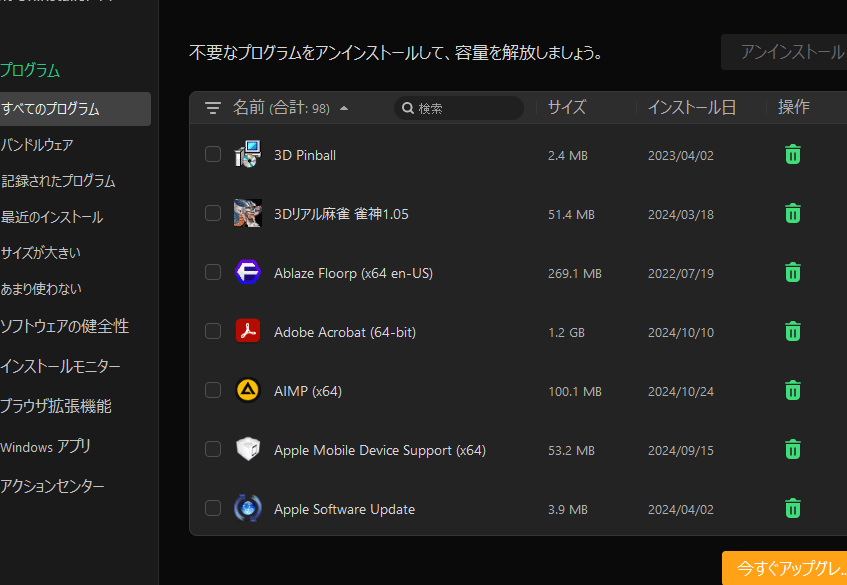Image resolution: width=847 pixels, height=585 pixels.
Task: Click the Apple Mobile Device Support icon
Action: point(248,449)
